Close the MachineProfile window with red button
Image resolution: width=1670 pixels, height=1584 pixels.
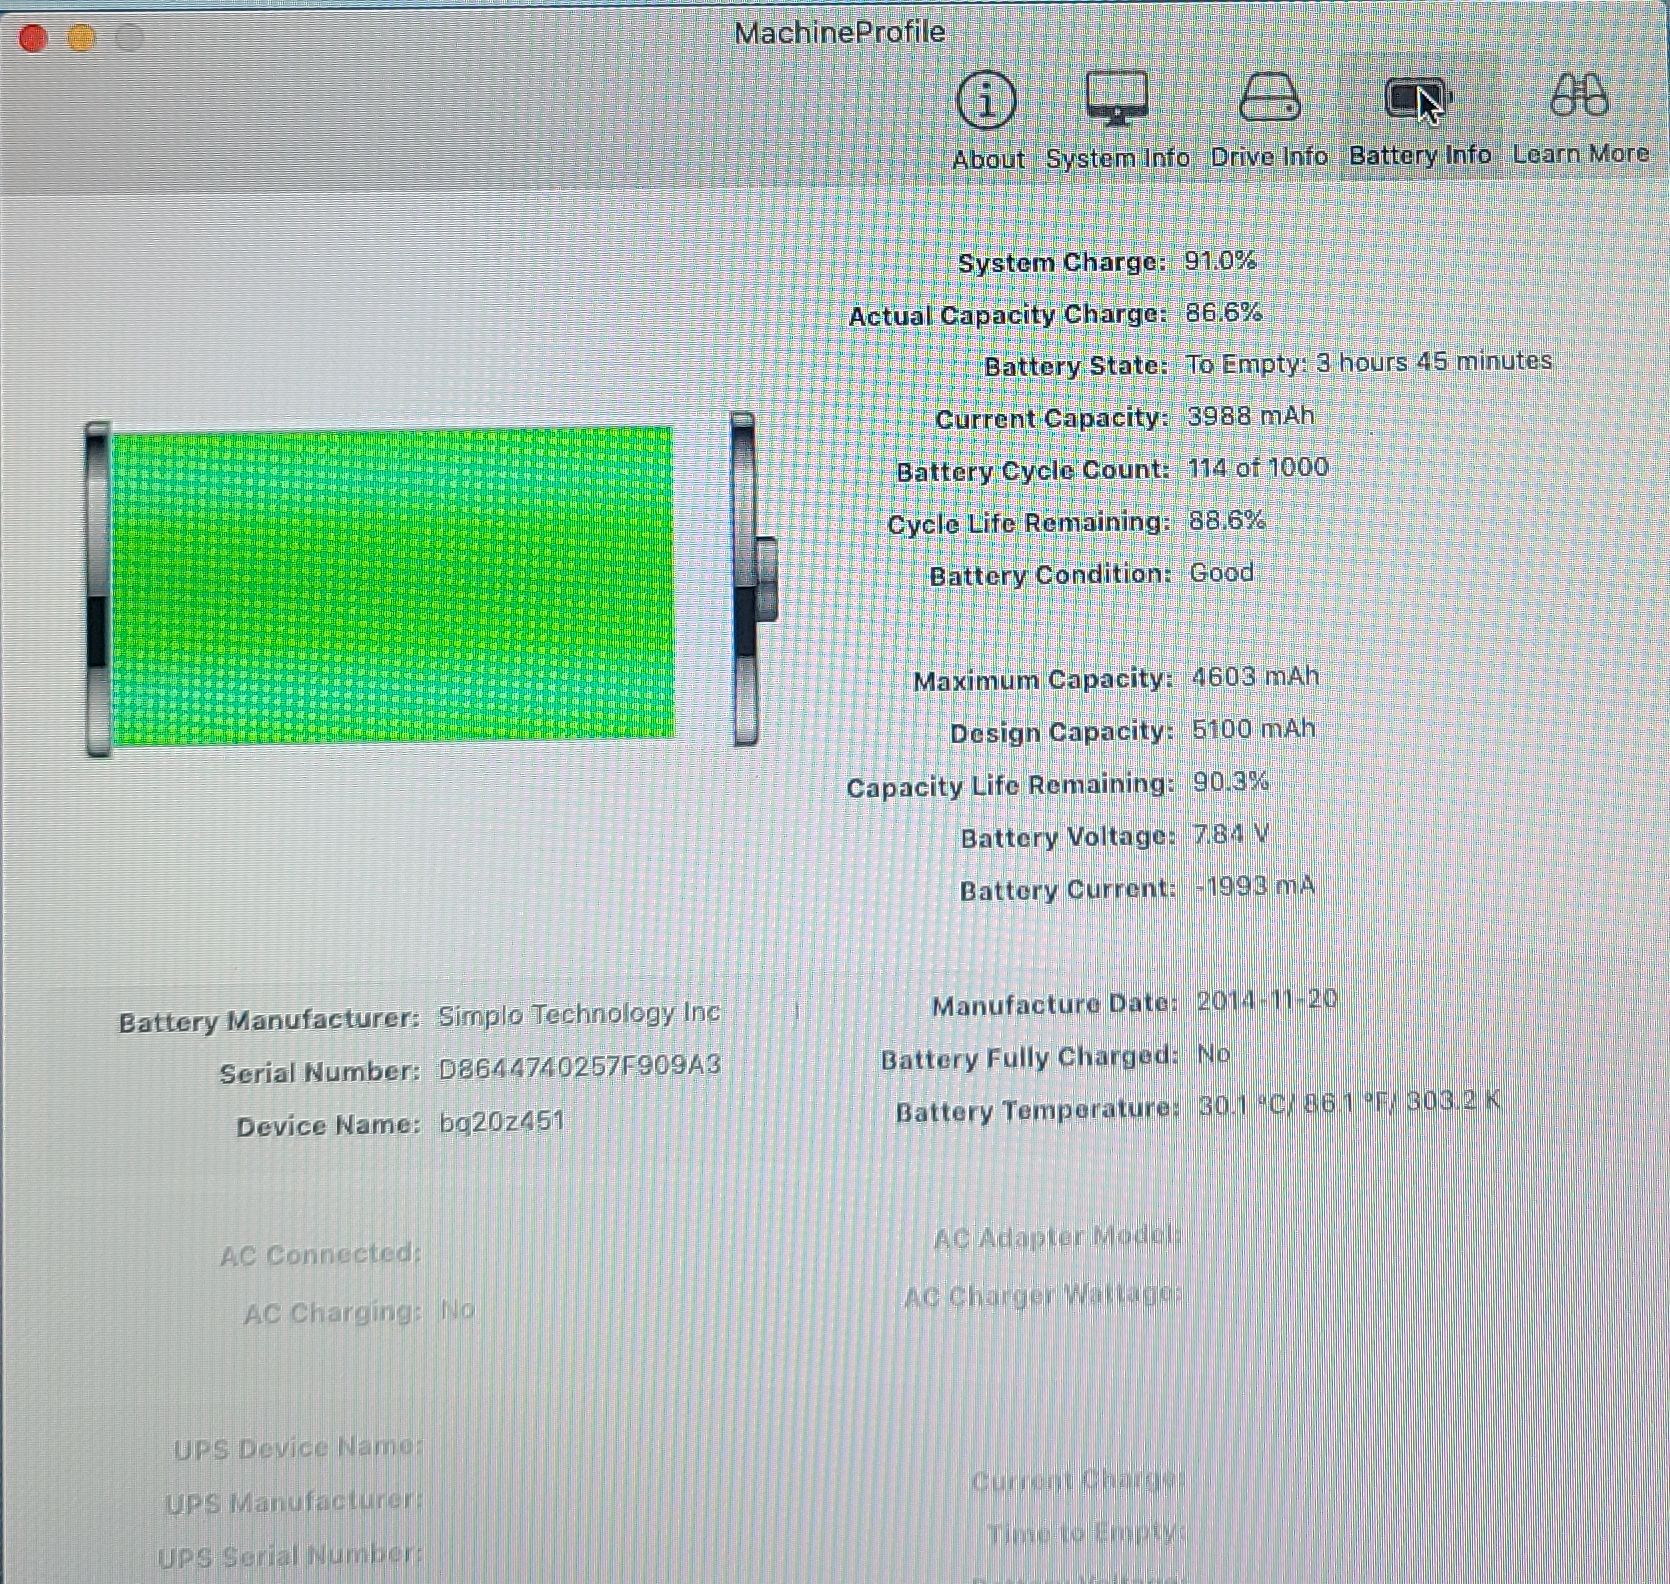click(x=33, y=38)
